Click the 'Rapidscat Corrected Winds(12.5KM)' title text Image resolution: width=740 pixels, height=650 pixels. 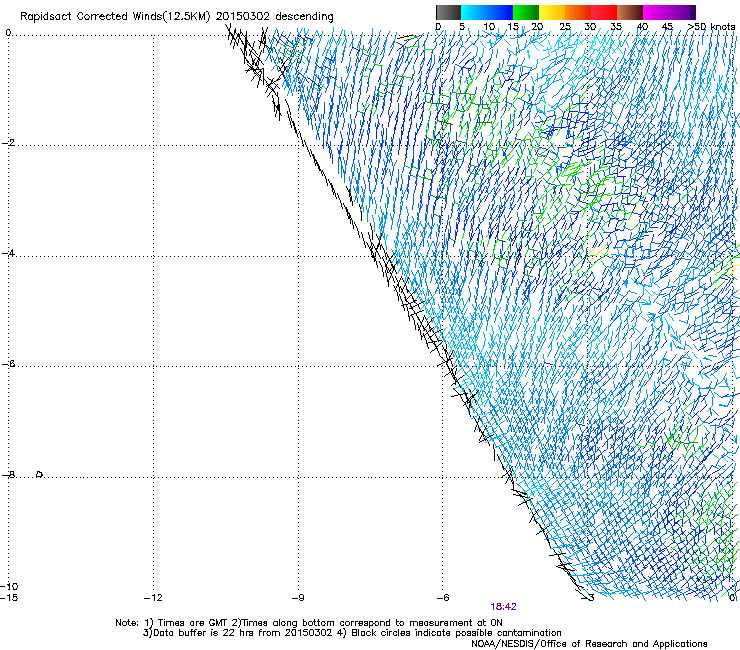[x=115, y=17]
